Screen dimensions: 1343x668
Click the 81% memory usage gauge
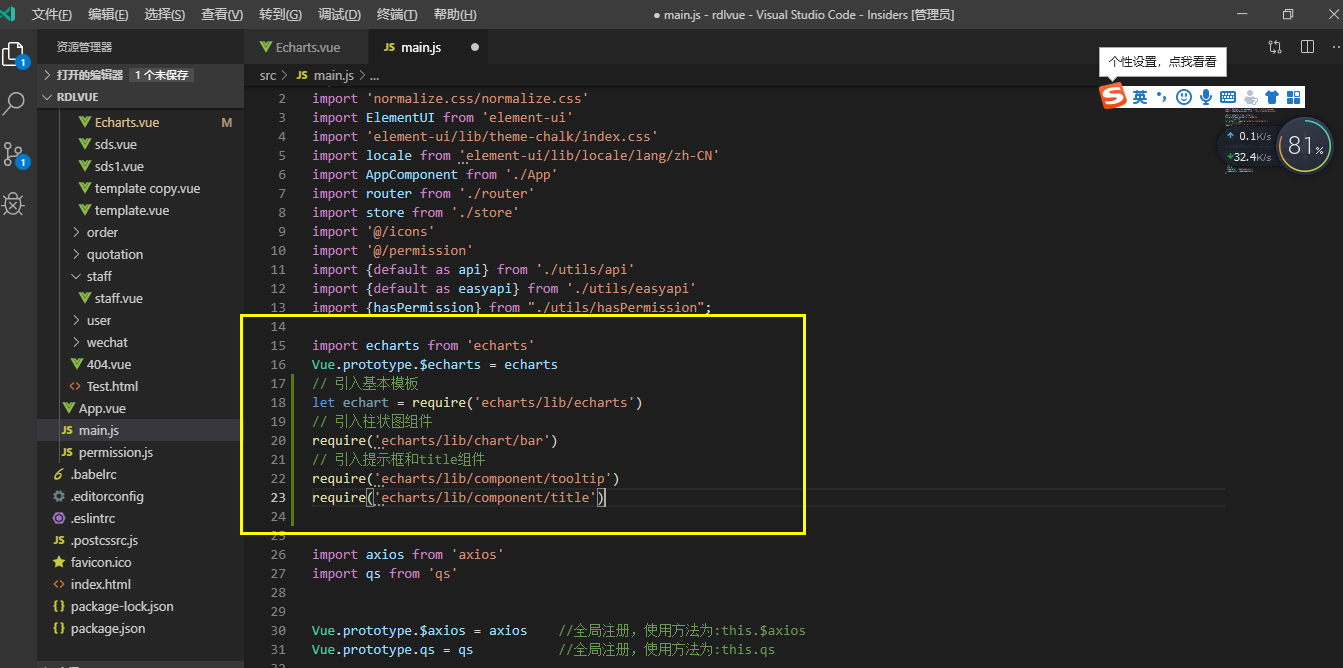coord(1305,146)
